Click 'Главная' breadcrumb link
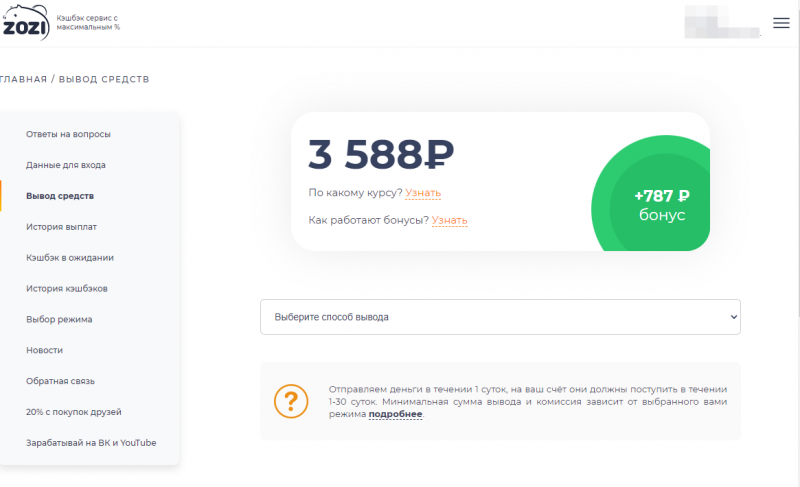 (x=22, y=79)
